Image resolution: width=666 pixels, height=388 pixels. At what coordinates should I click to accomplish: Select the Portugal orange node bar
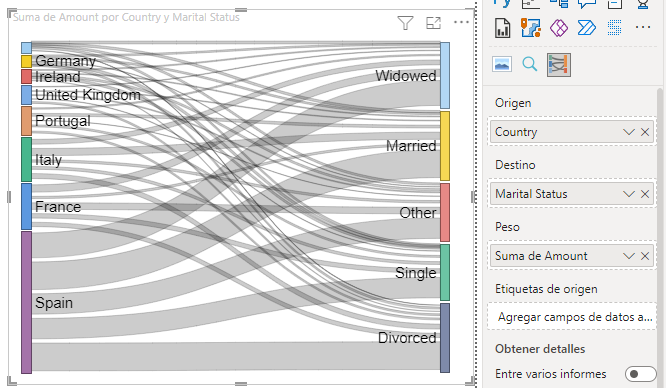point(26,121)
